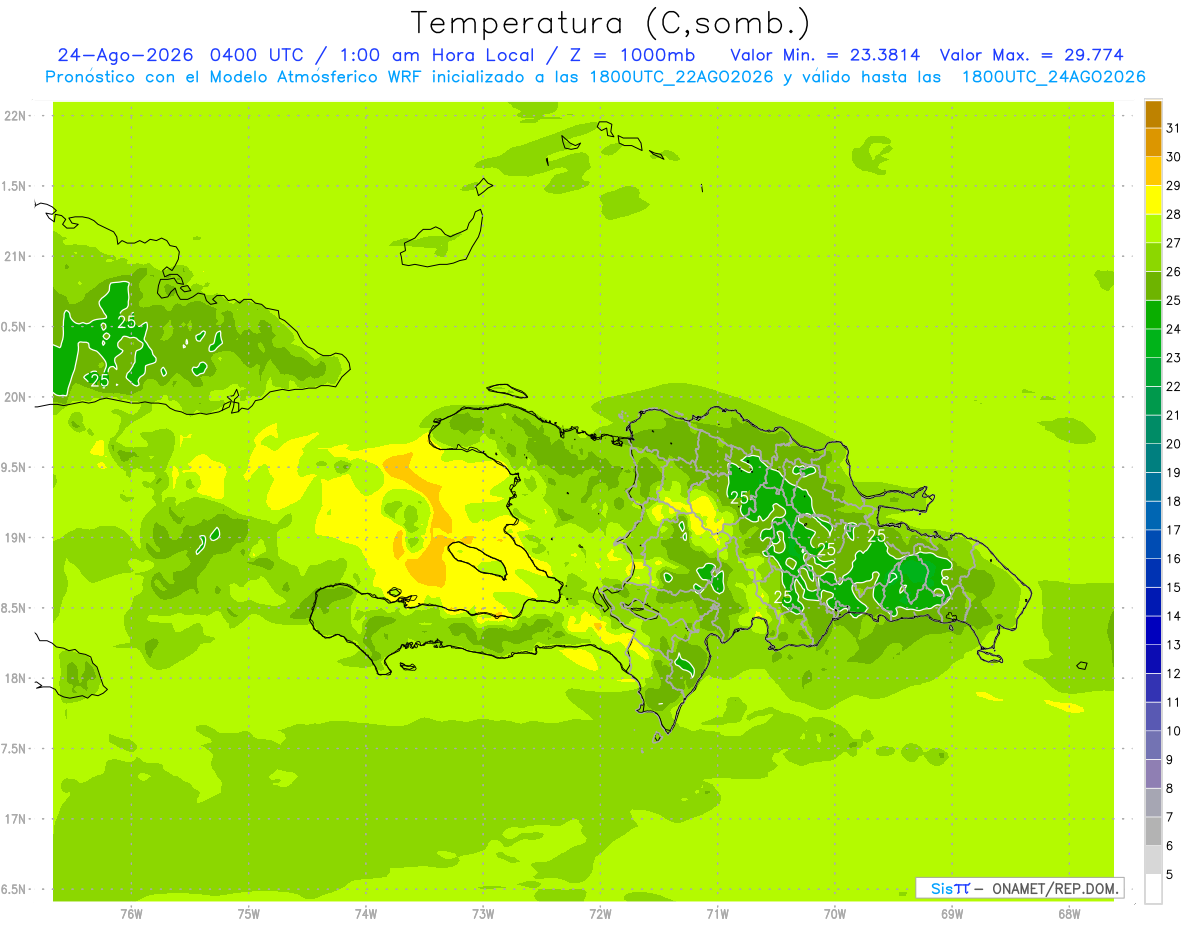Click the '22N' latitude axis label
The height and width of the screenshot is (927, 1200).
16,115
